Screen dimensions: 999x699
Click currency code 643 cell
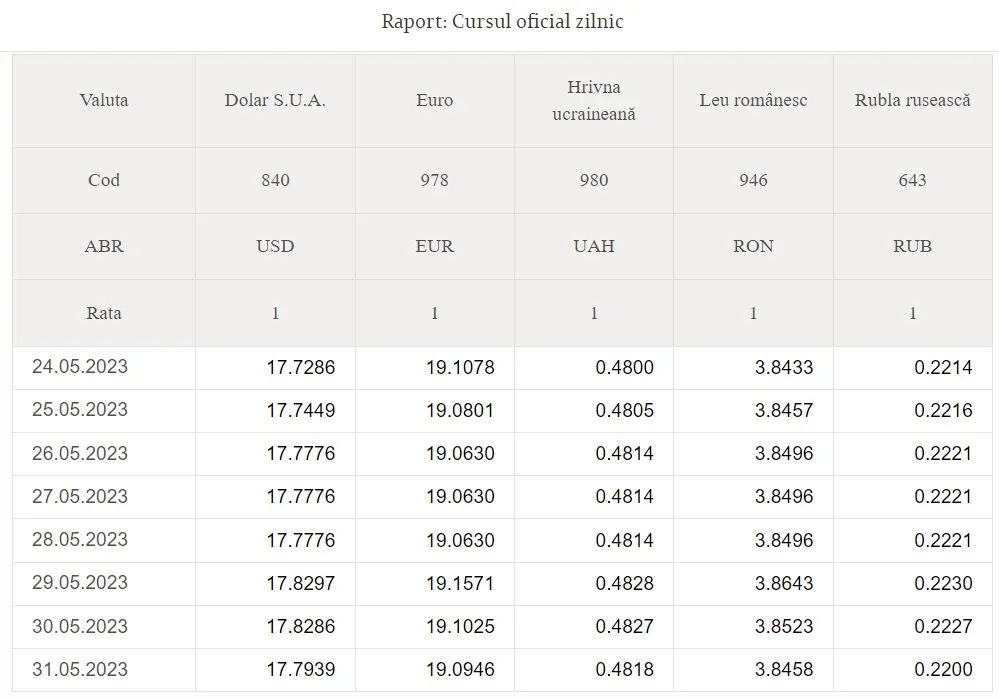(x=912, y=180)
